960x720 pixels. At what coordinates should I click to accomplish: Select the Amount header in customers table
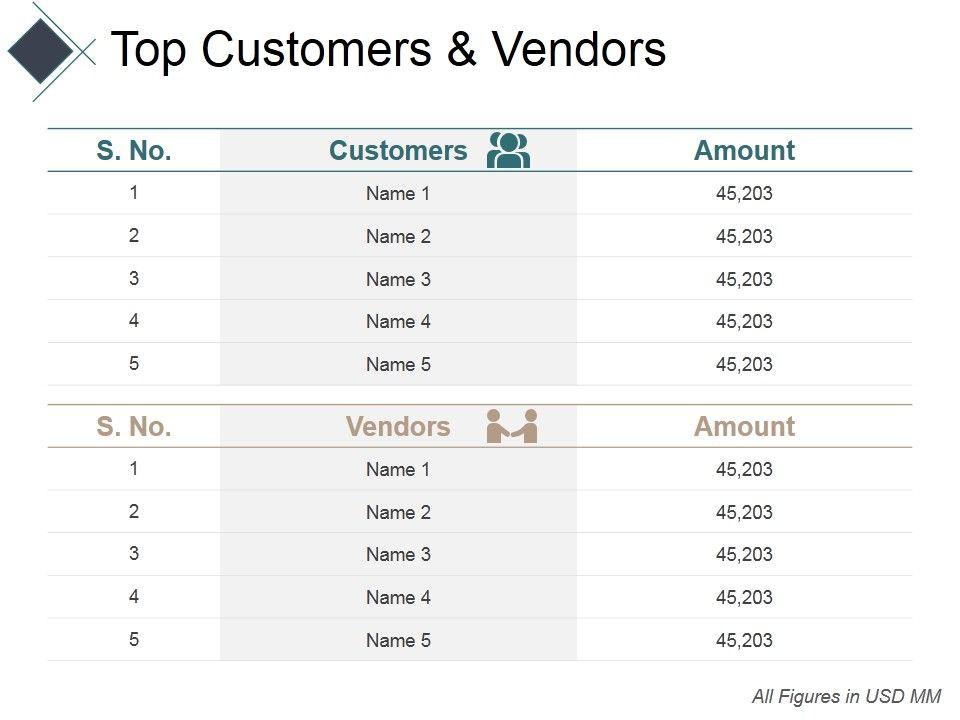point(744,151)
